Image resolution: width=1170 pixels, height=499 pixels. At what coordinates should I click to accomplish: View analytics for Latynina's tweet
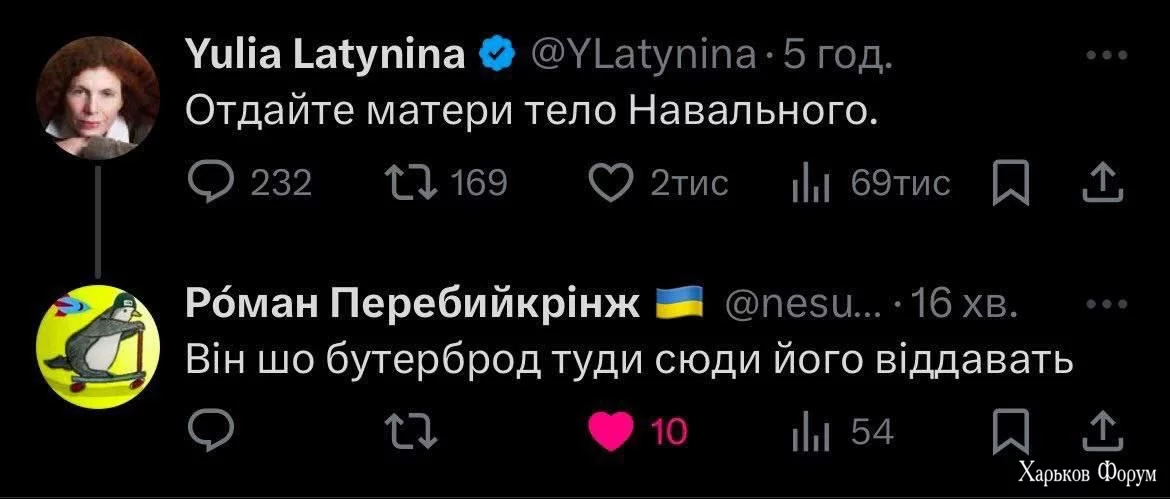(x=804, y=183)
